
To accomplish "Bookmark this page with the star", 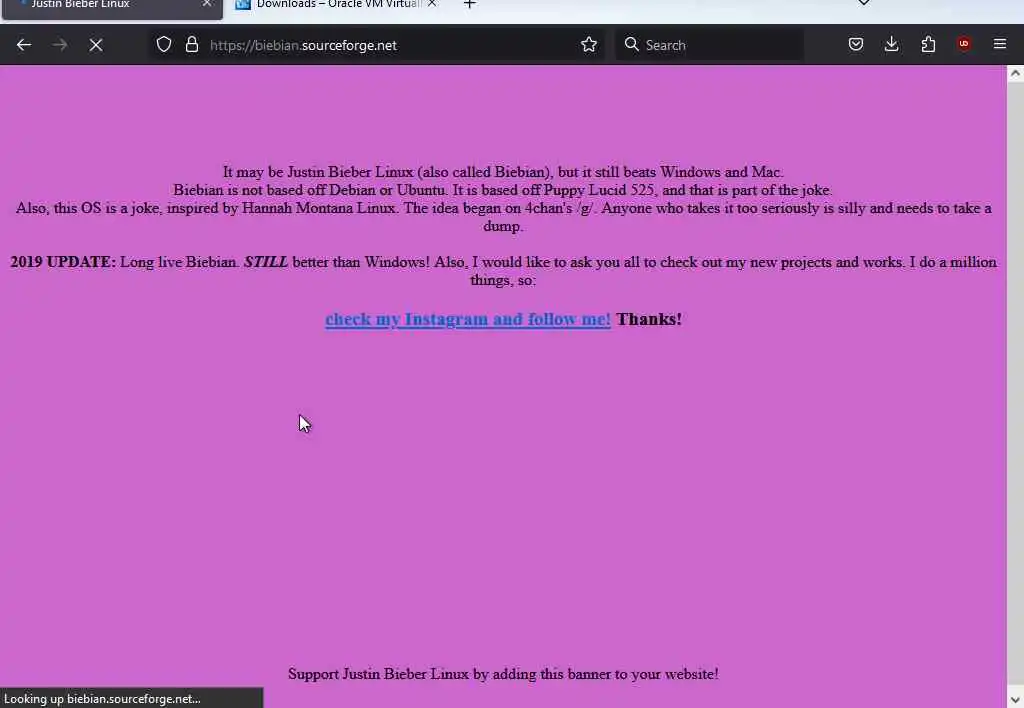I will [588, 44].
